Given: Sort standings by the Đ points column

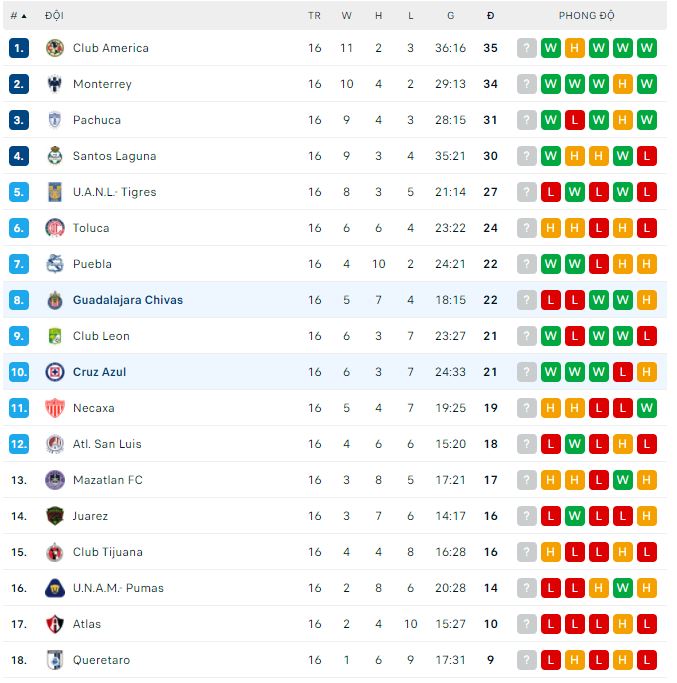Looking at the screenshot, I should (490, 16).
